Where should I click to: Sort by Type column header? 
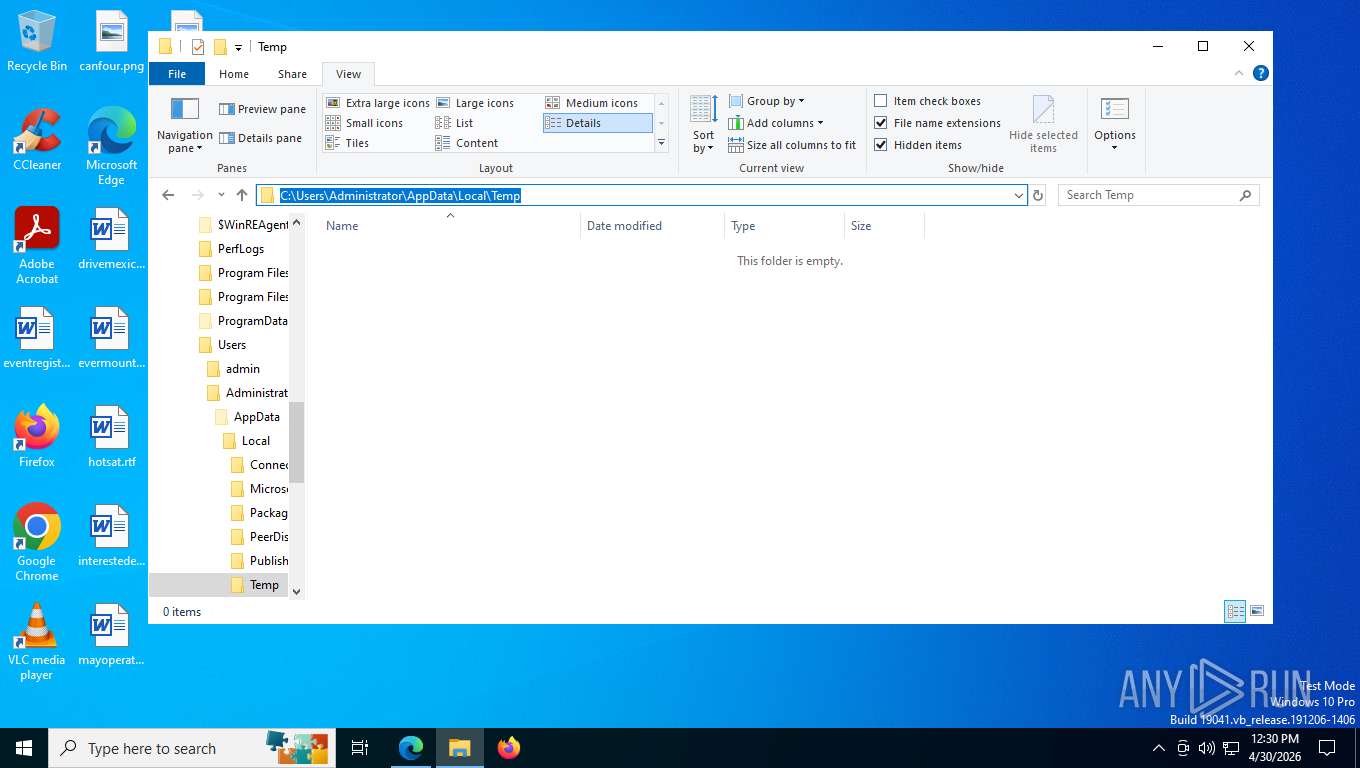[785, 226]
